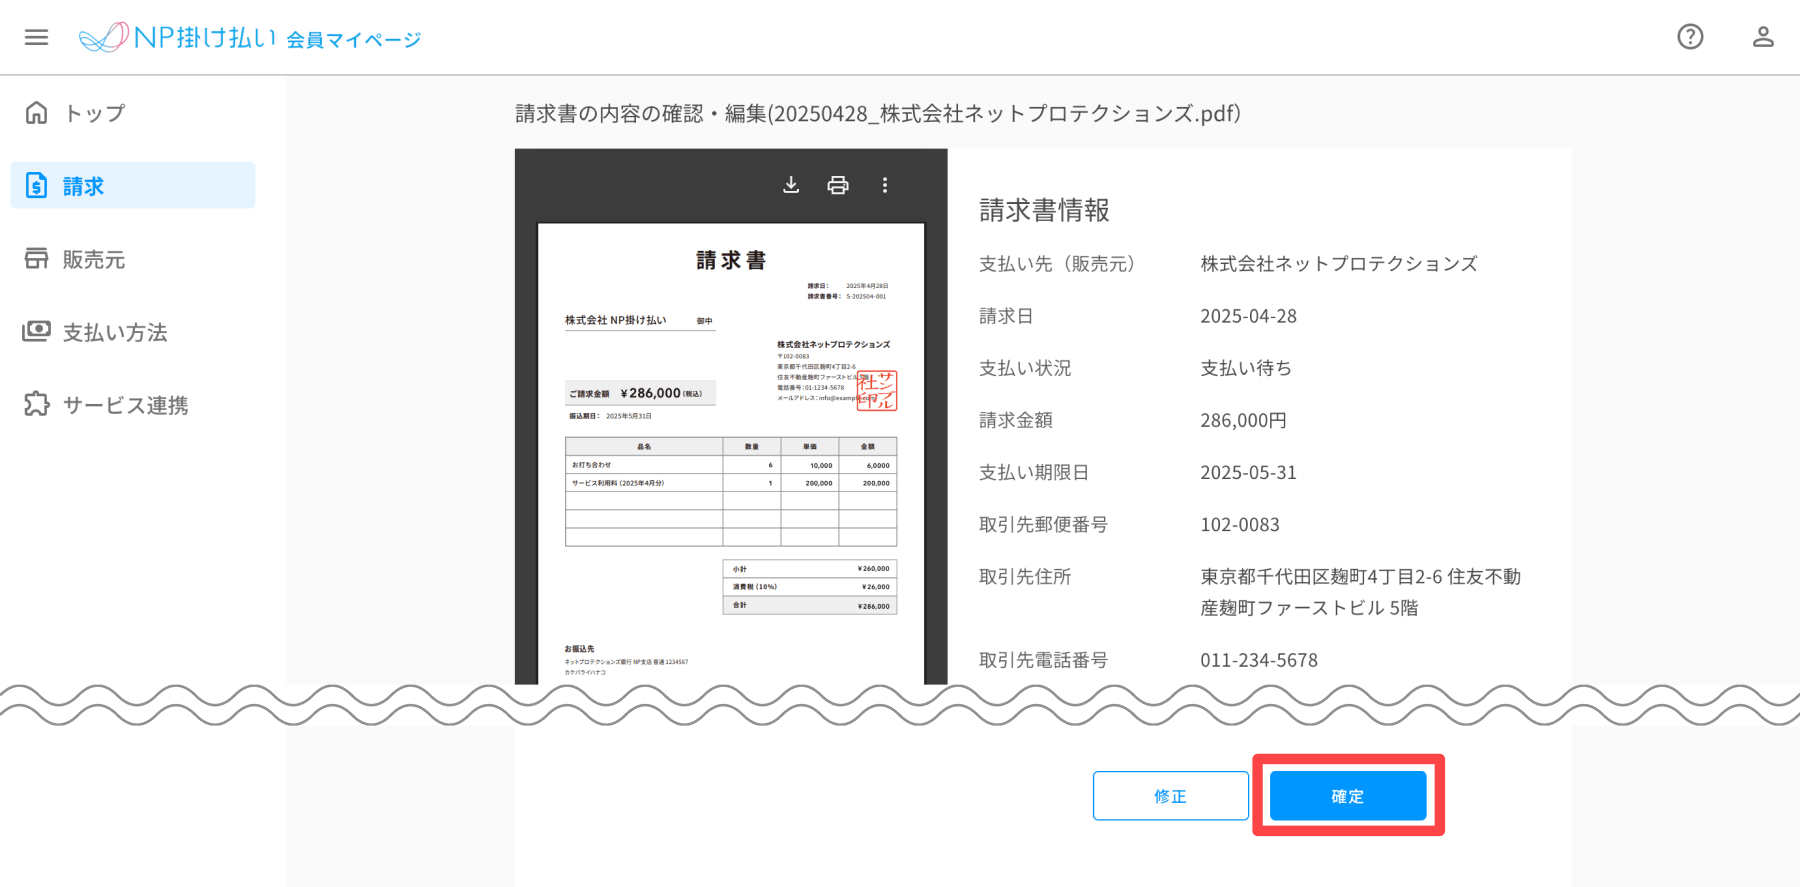This screenshot has width=1800, height=887.
Task: Click the help question mark icon
Action: point(1690,37)
